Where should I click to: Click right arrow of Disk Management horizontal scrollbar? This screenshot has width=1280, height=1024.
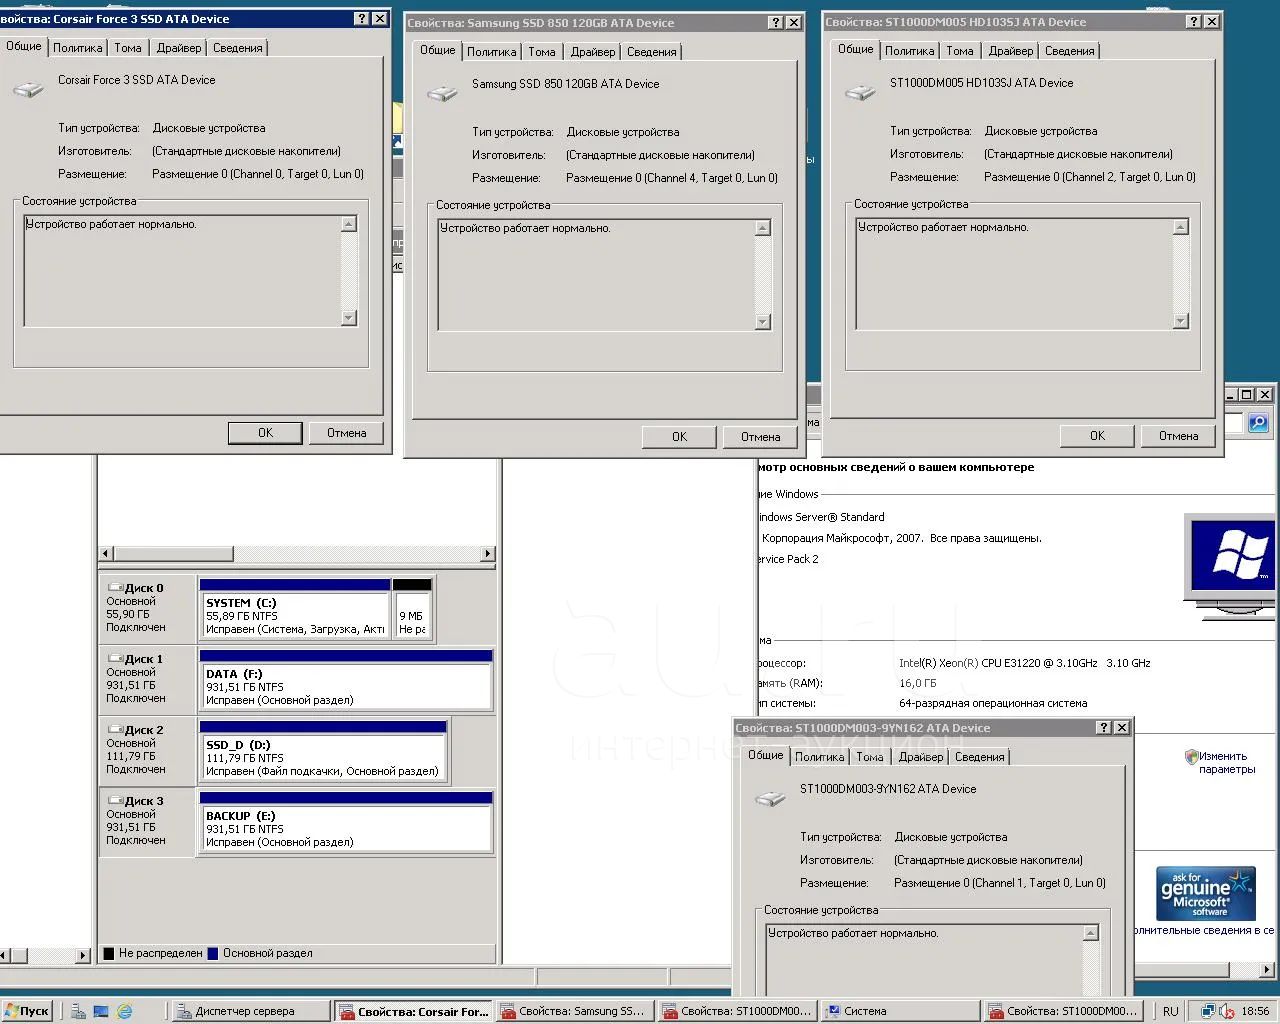tap(488, 553)
